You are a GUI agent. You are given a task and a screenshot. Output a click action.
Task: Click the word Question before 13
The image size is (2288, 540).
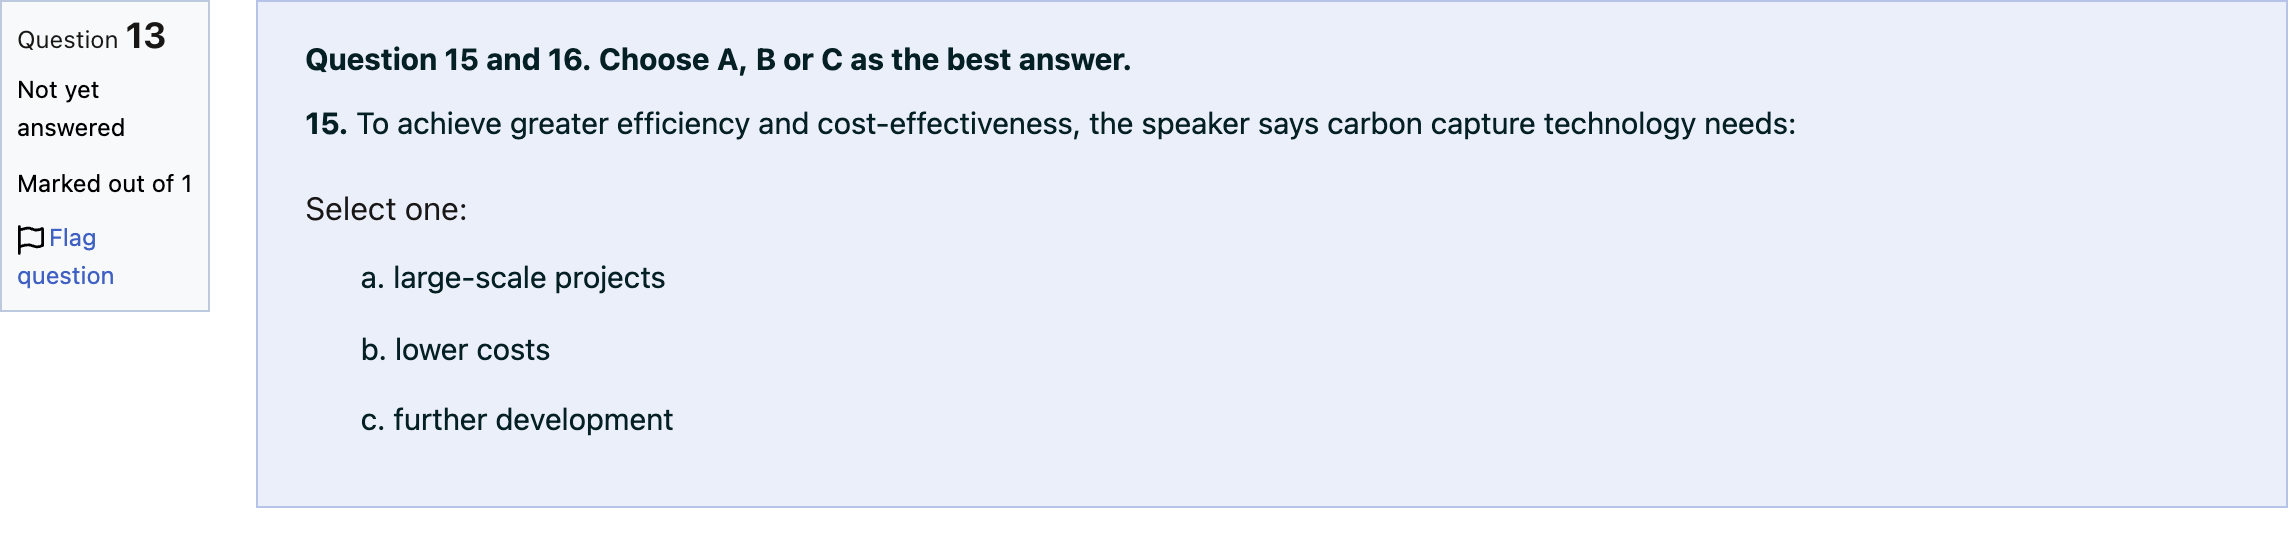[68, 40]
